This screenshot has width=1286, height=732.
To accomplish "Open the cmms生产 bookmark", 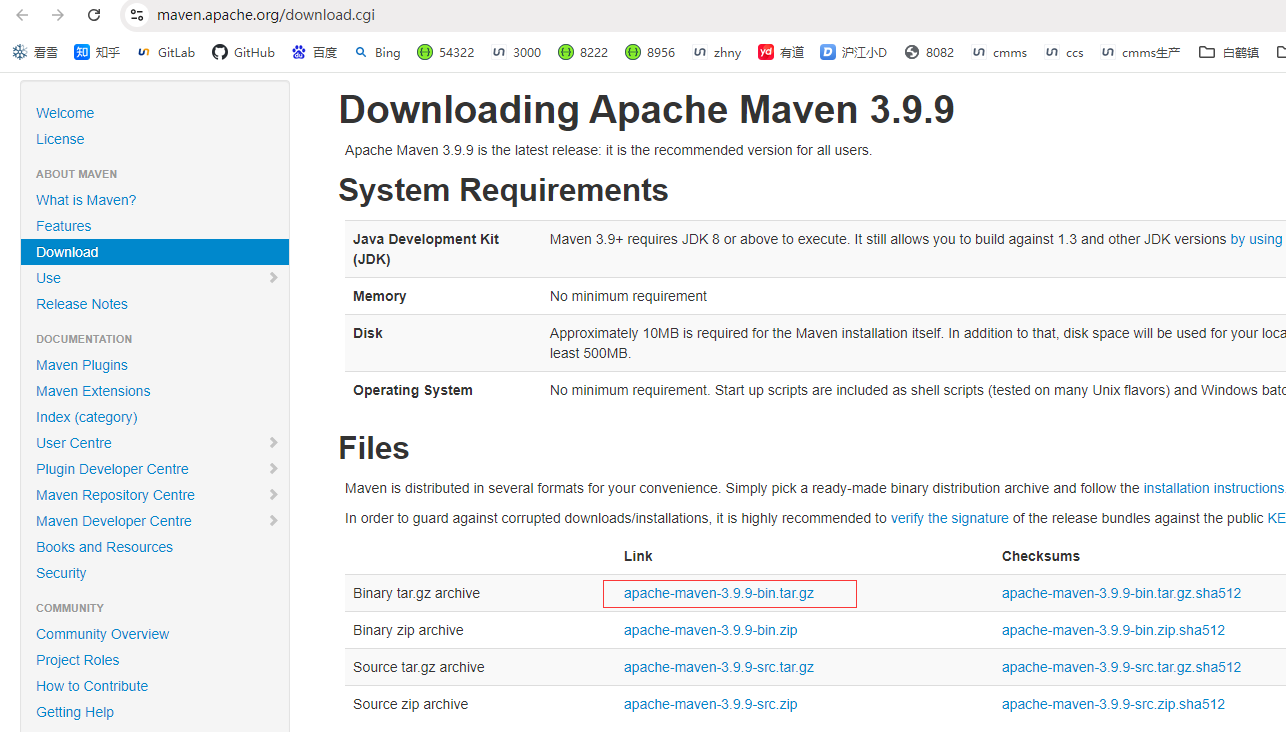I will tap(1140, 52).
